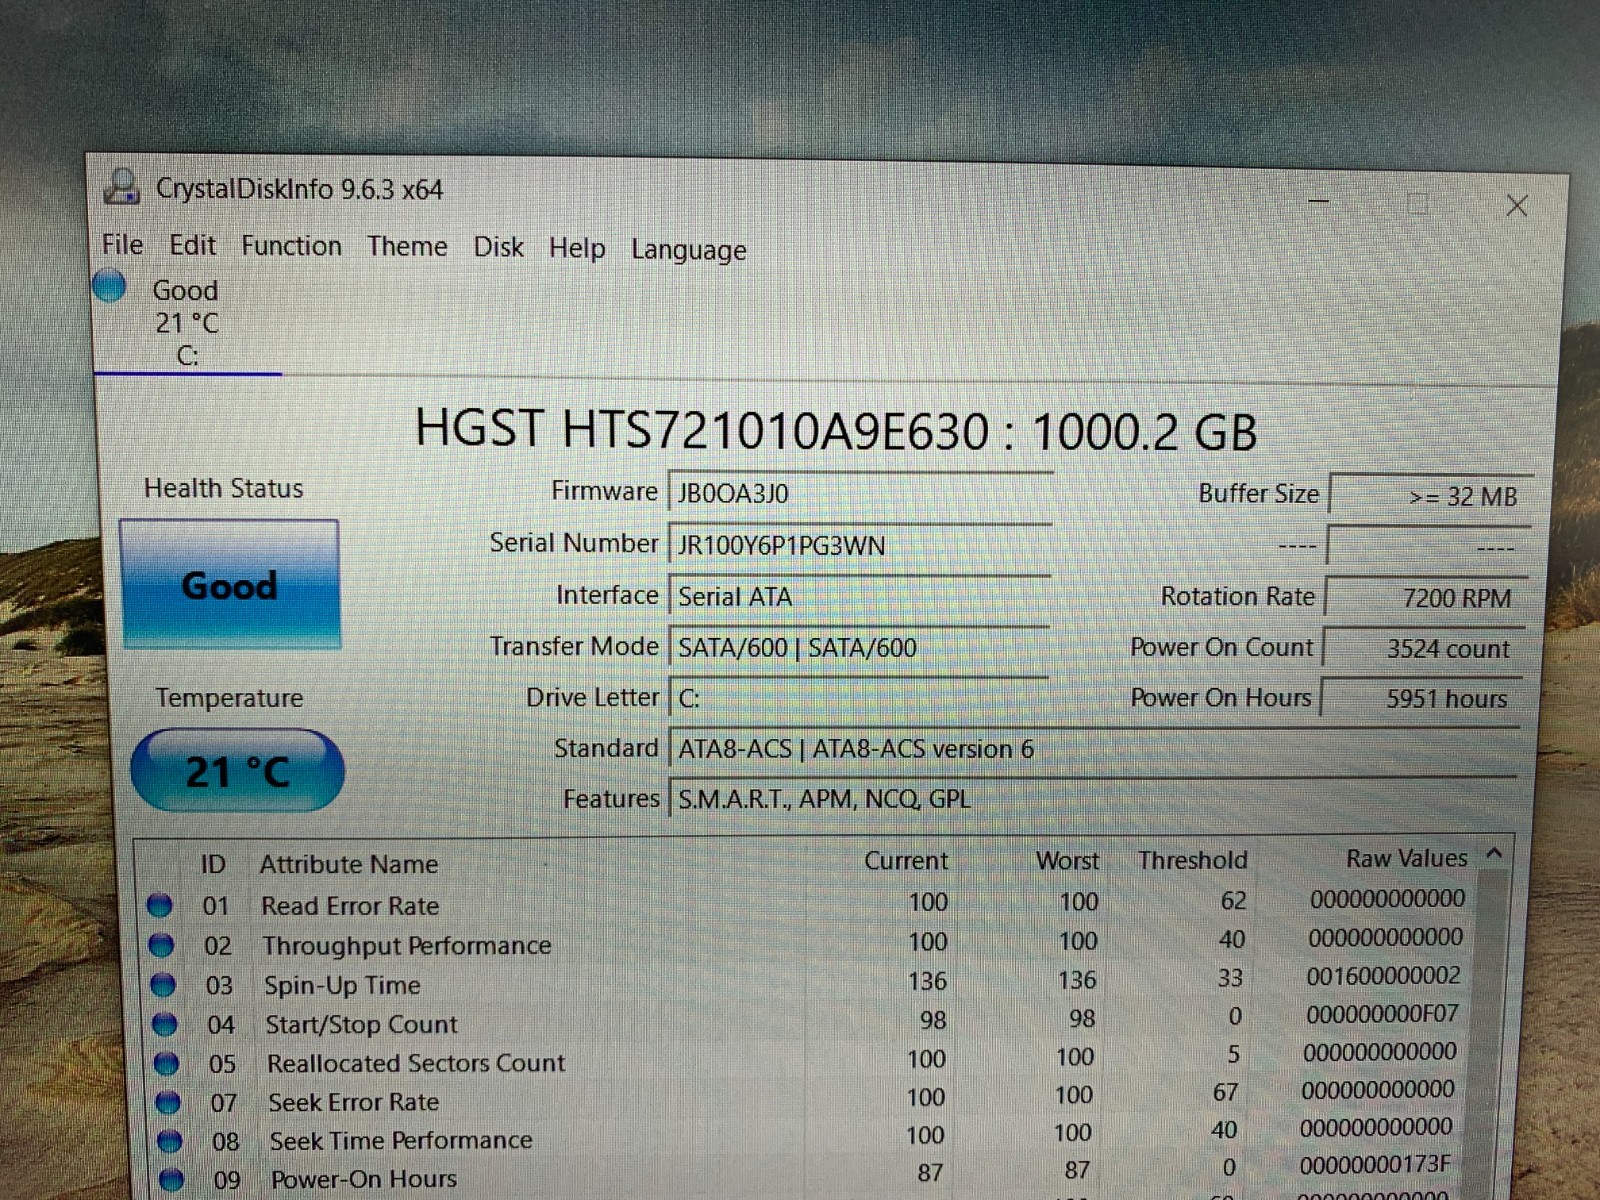
Task: Click the Standard field ATA8-ACS
Action: [1093, 748]
